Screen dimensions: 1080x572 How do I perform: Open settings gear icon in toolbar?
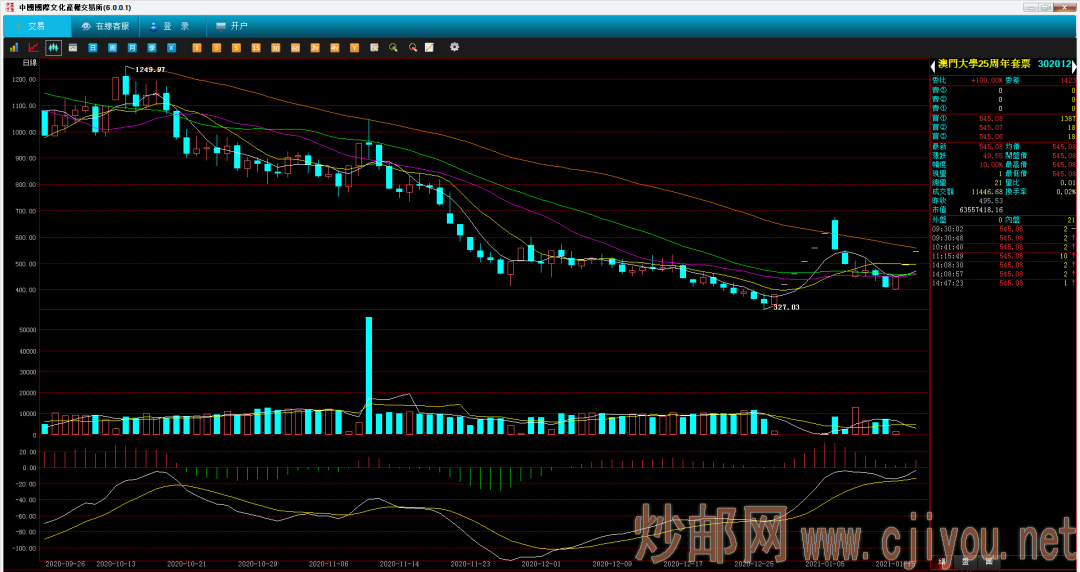click(454, 47)
